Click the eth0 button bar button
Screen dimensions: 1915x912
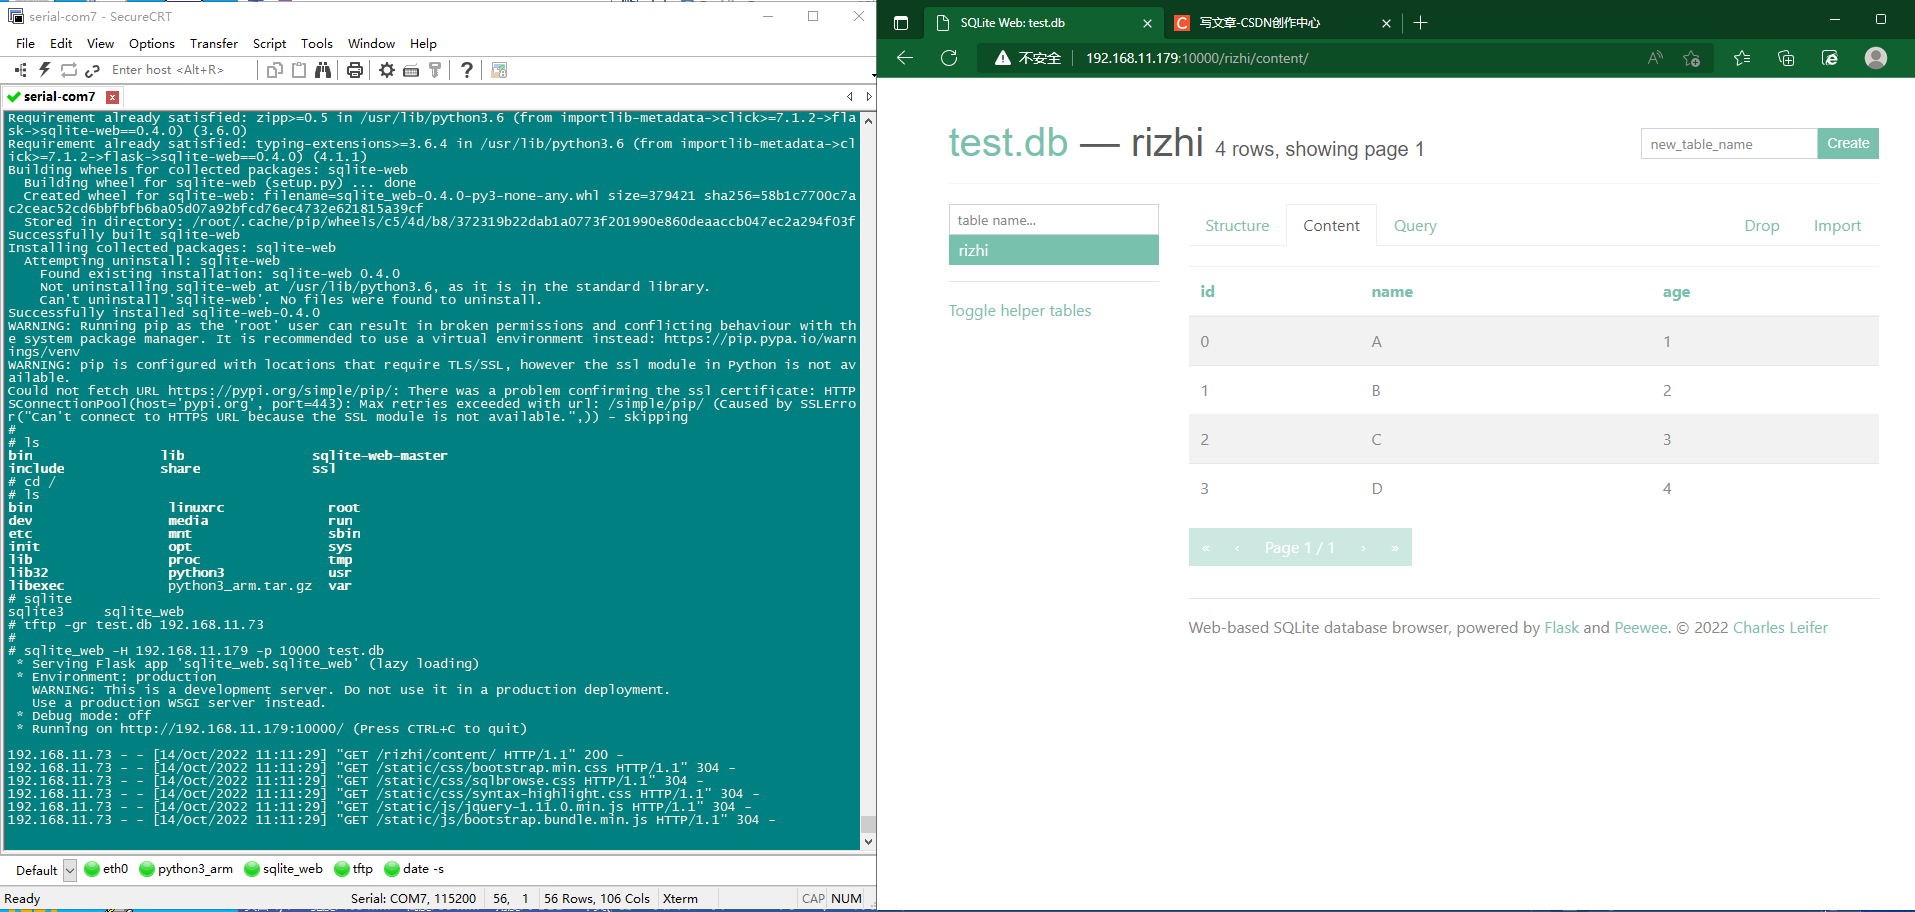[106, 869]
